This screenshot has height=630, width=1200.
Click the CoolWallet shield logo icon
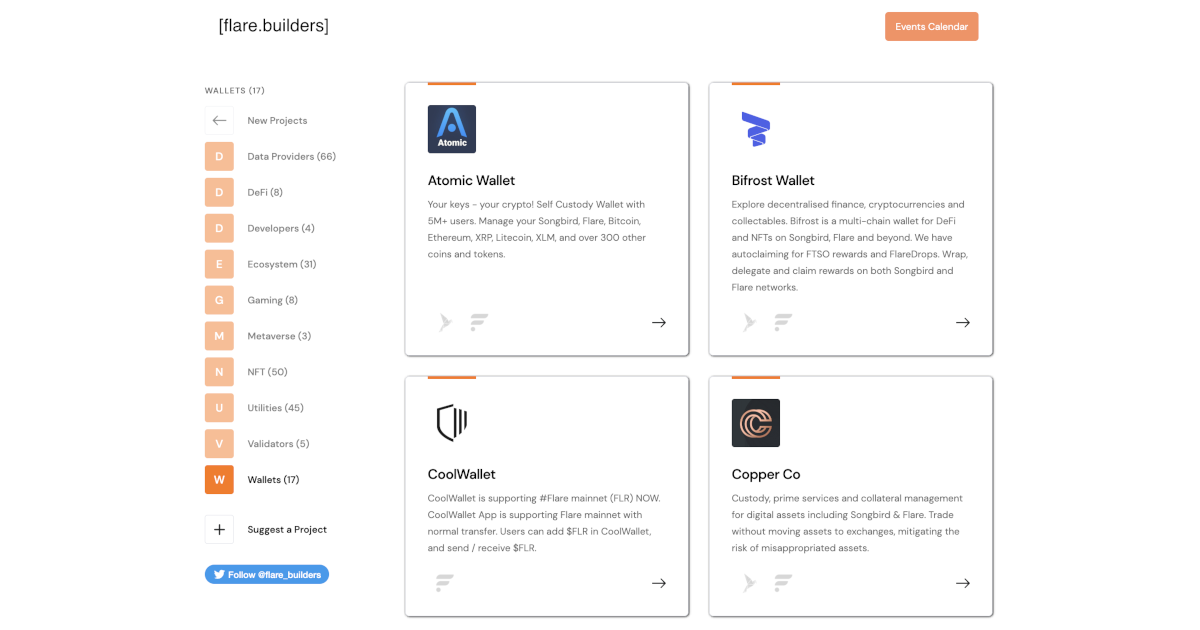point(452,422)
